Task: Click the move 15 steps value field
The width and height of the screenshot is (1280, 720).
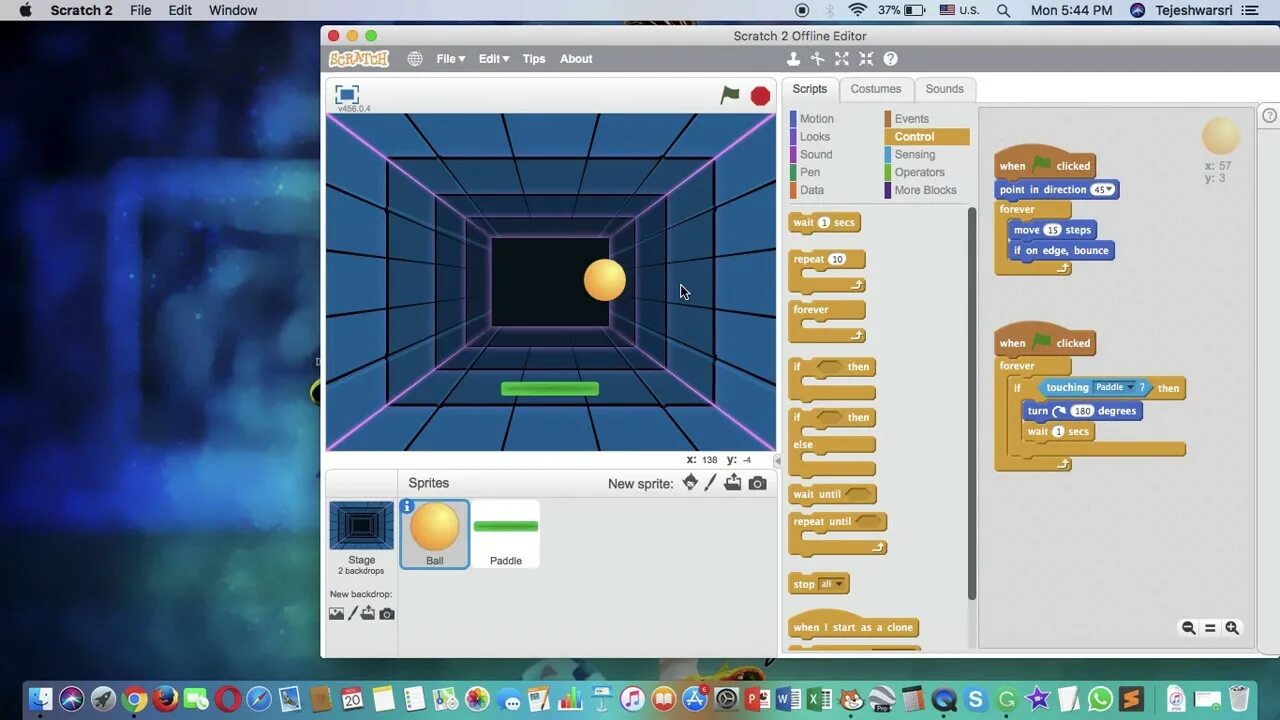Action: [1052, 230]
